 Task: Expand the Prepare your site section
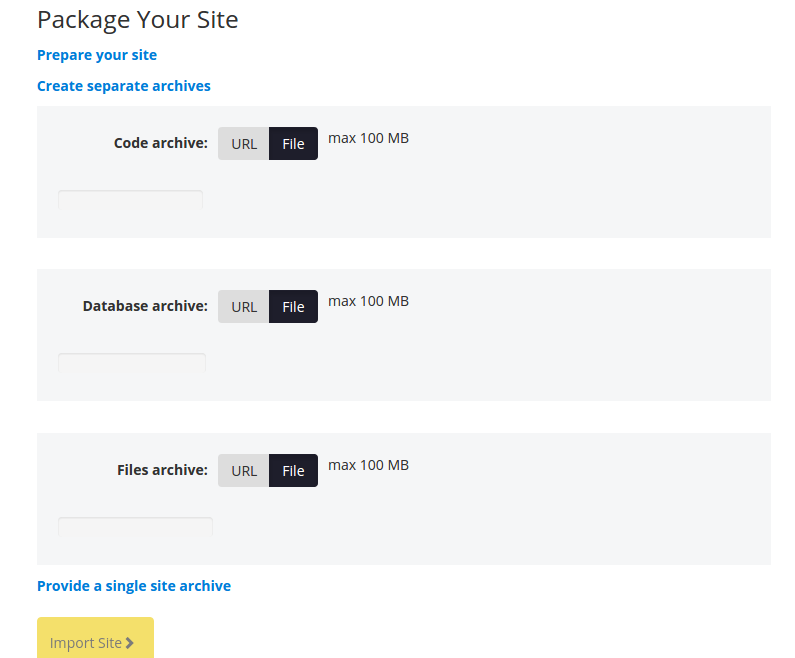coord(97,55)
